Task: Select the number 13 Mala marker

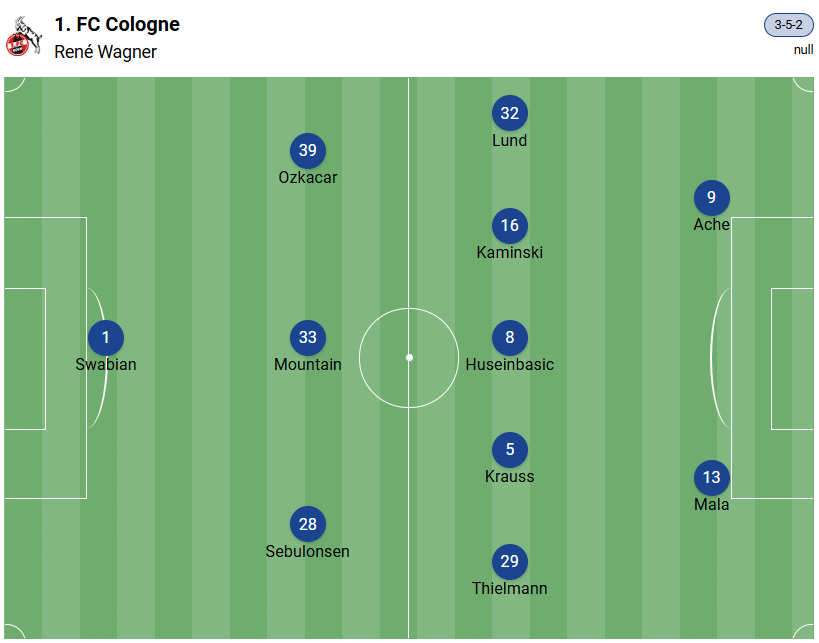Action: click(712, 478)
